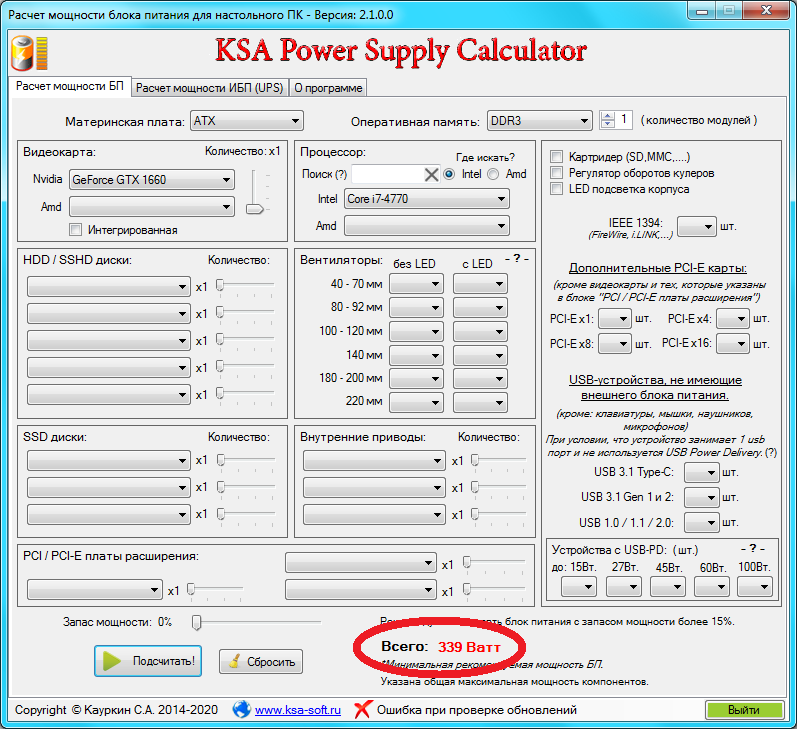This screenshot has height=729, width=797.
Task: Select the Amd search radio button
Action: point(494,174)
